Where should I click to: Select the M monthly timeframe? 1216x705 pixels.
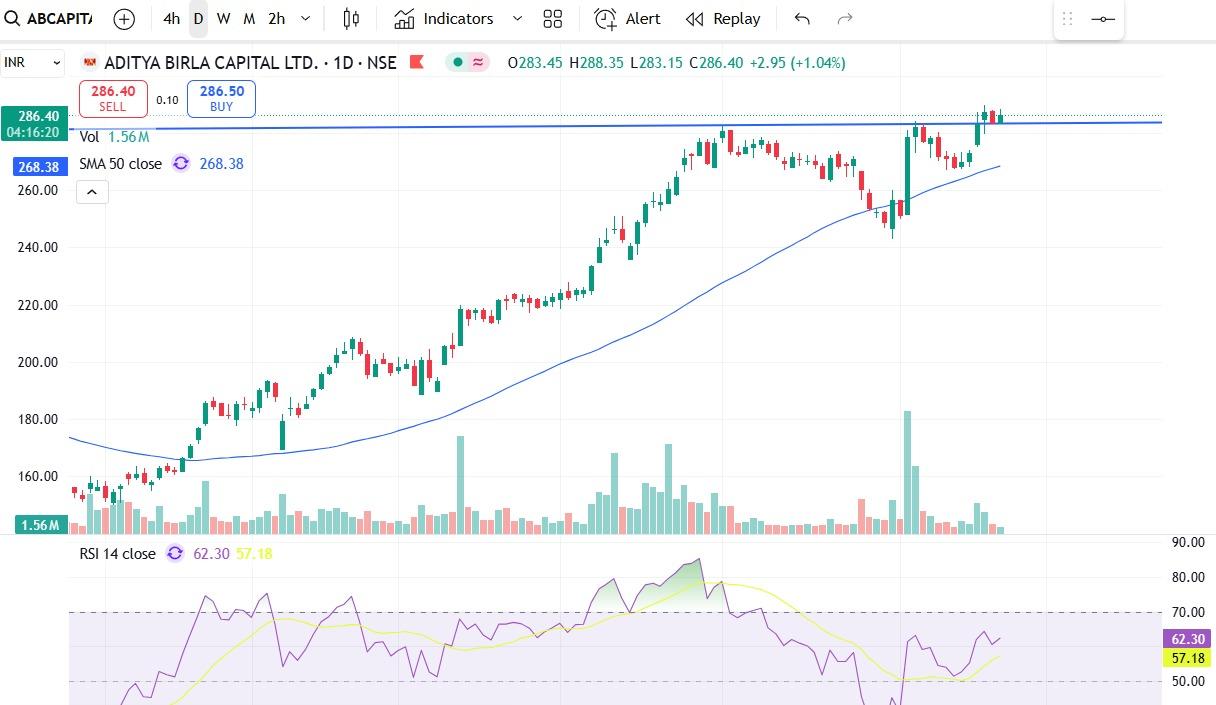249,18
